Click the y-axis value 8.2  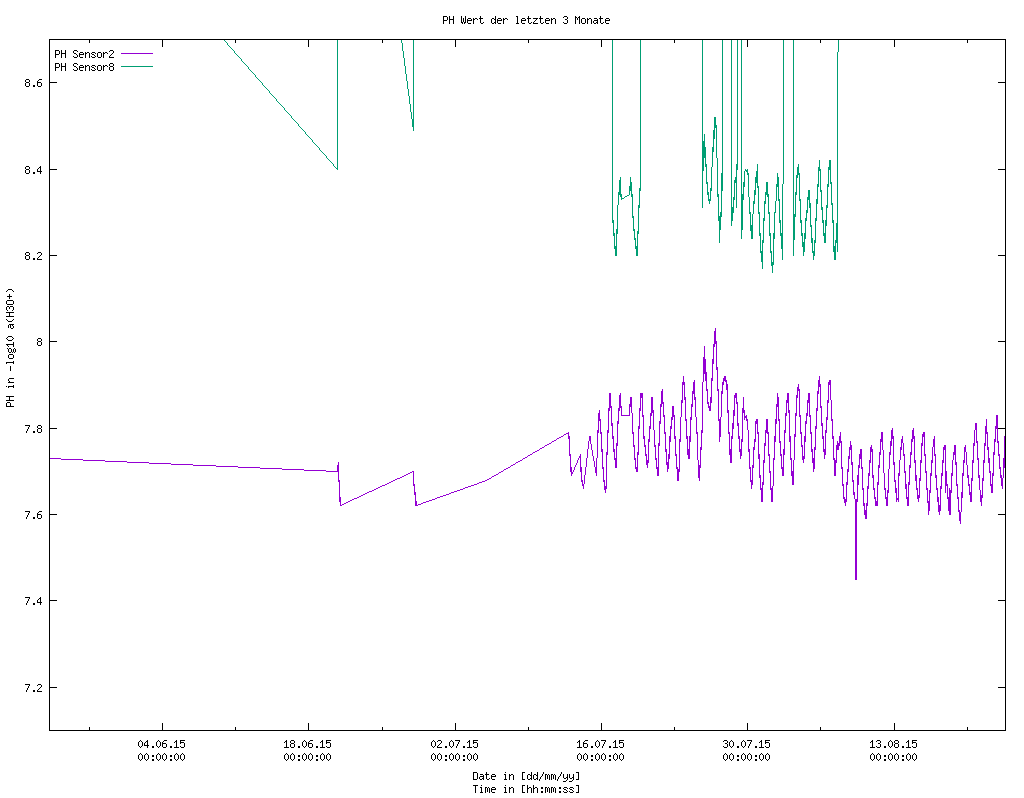tap(33, 256)
